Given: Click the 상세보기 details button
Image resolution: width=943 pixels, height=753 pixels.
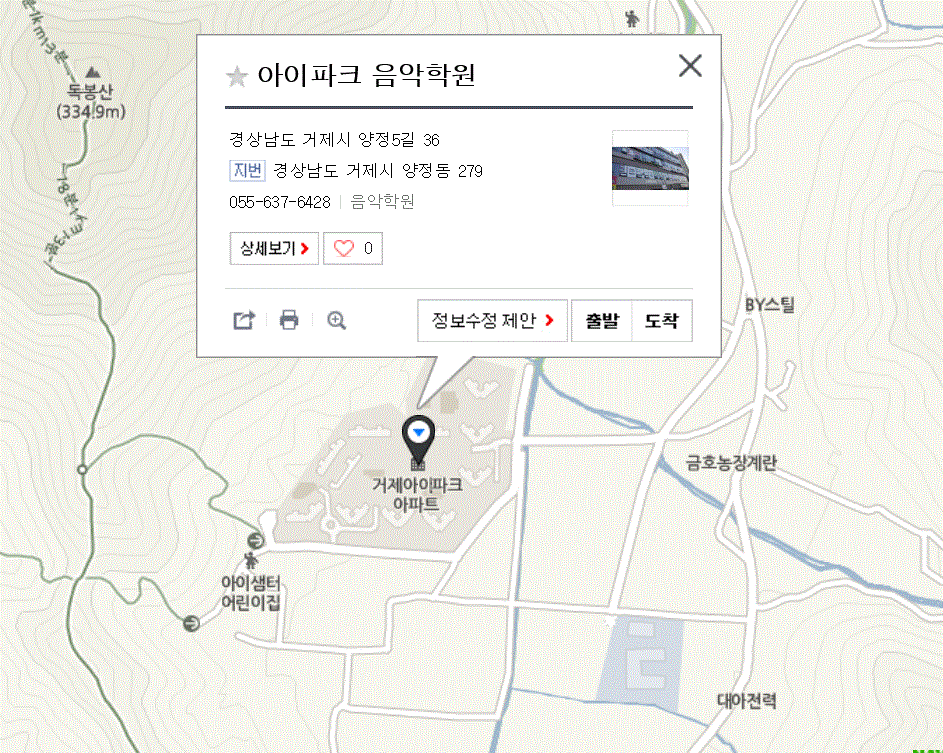Looking at the screenshot, I should (x=274, y=248).
